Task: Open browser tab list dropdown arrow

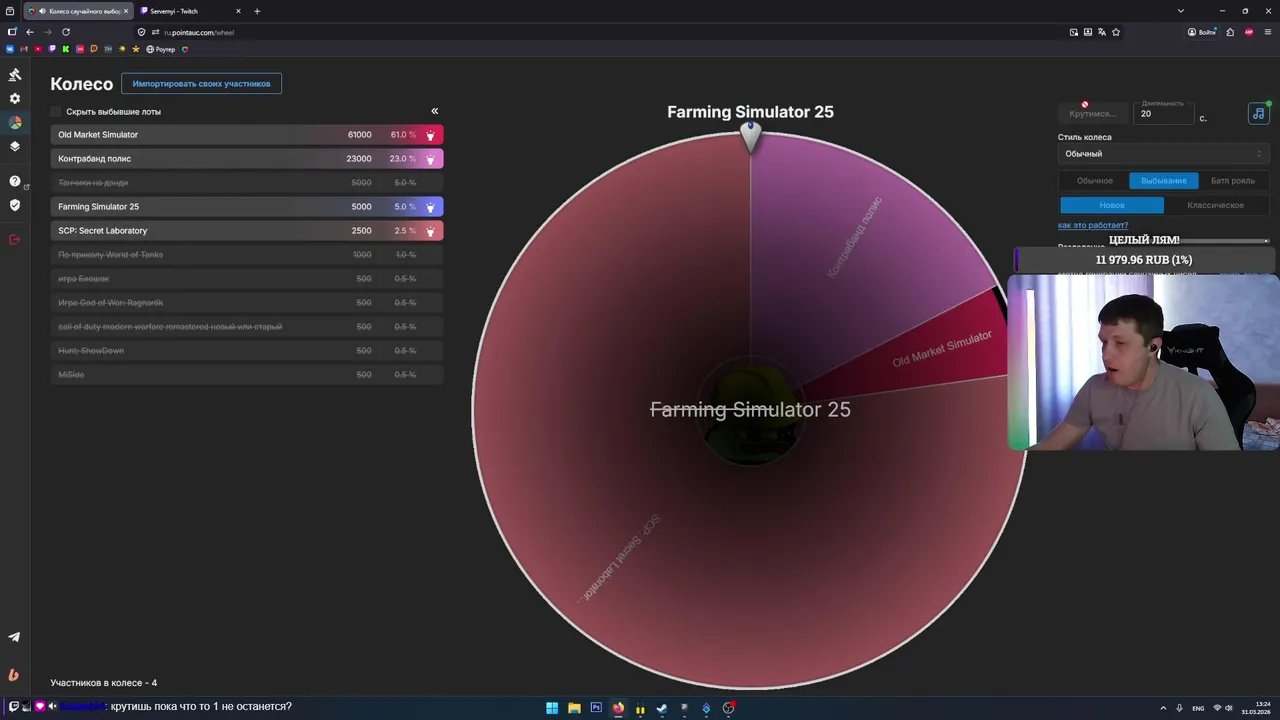Action: 1180,11
